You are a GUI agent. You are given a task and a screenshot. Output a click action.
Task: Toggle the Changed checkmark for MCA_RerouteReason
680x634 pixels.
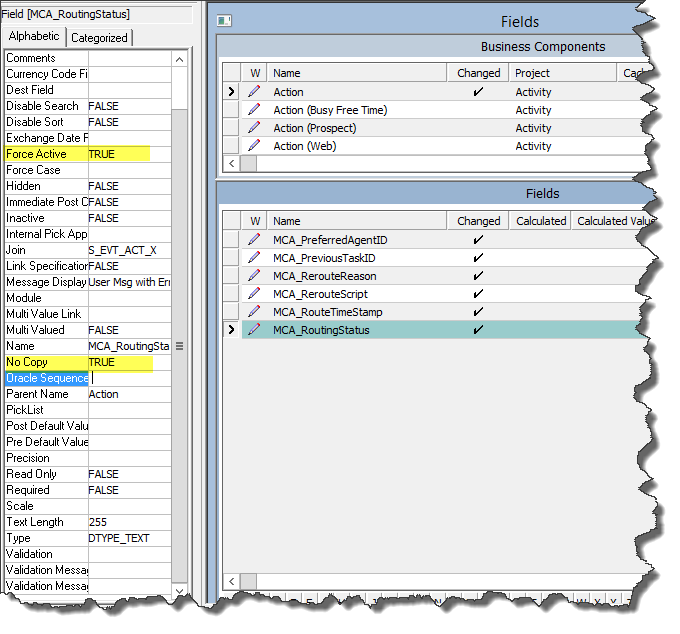click(478, 276)
